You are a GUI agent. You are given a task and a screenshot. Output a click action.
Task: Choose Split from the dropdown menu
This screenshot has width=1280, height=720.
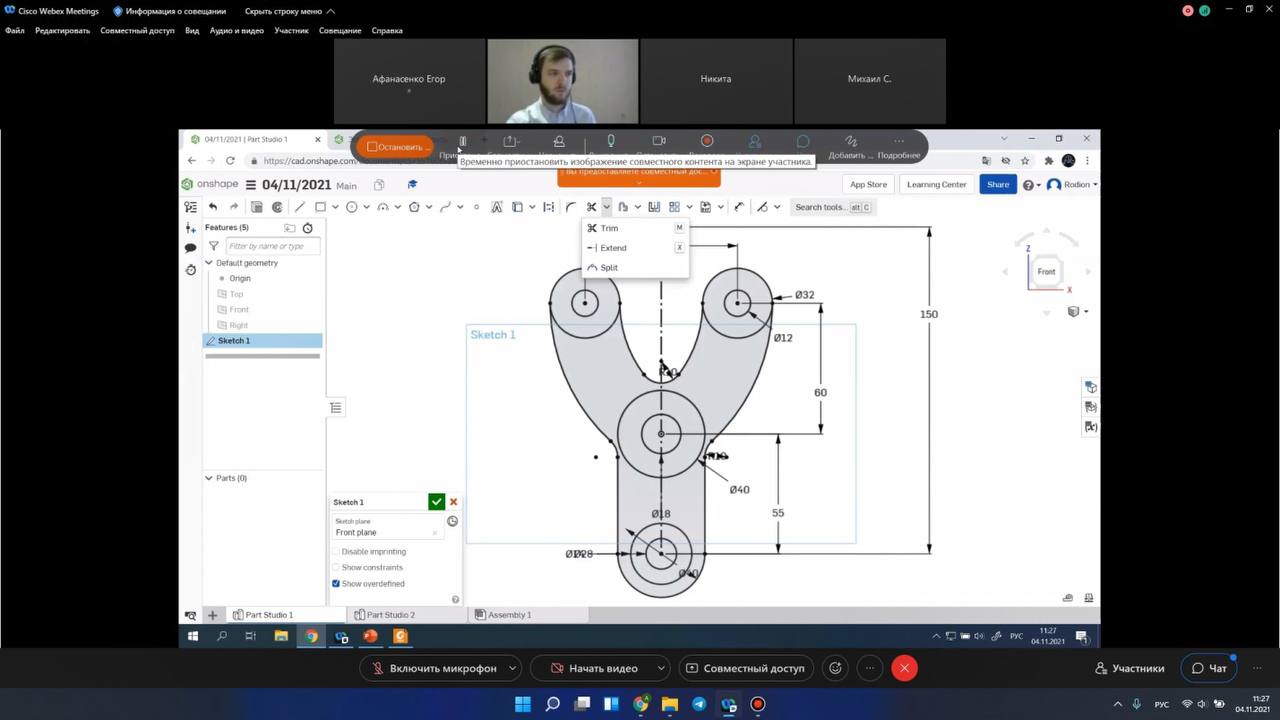(635, 268)
